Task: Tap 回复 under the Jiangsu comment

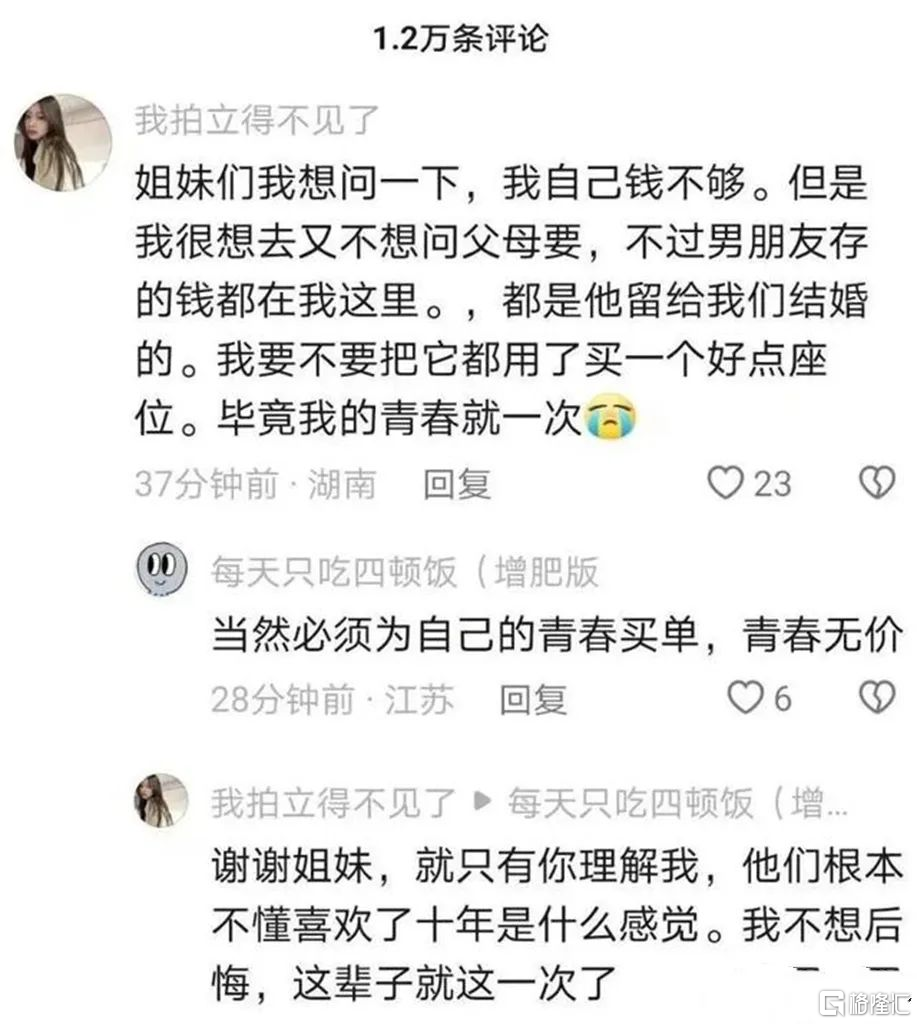Action: point(533,699)
